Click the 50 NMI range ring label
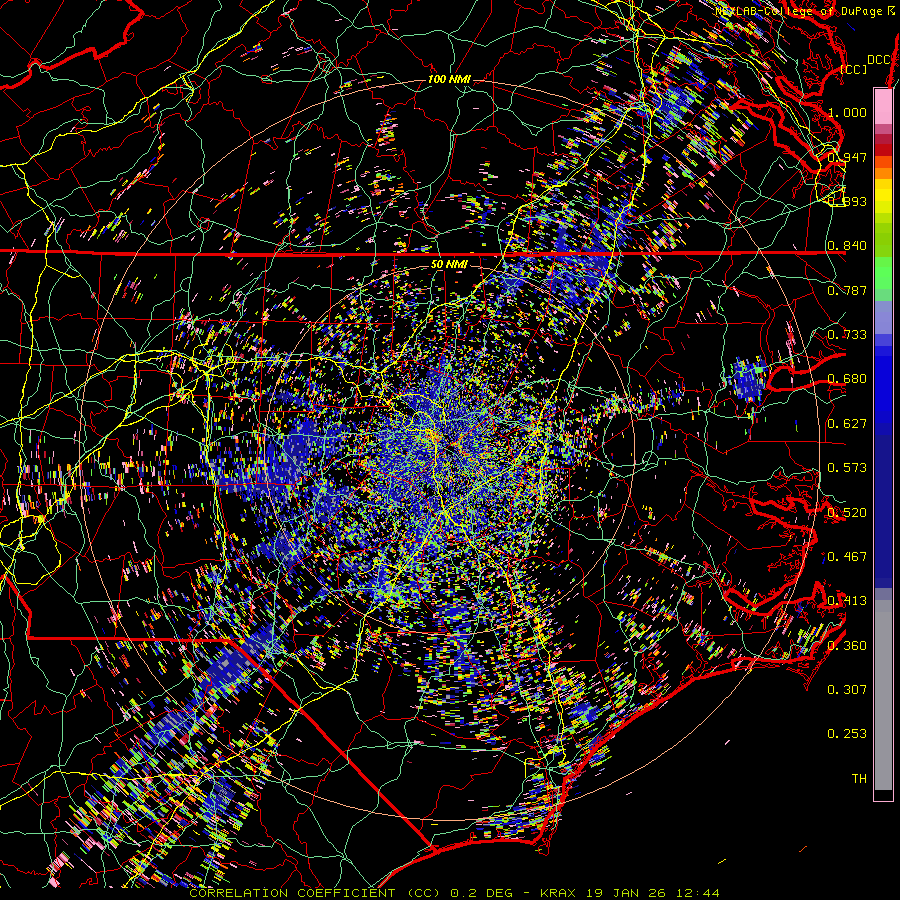Viewport: 900px width, 900px height. [449, 264]
